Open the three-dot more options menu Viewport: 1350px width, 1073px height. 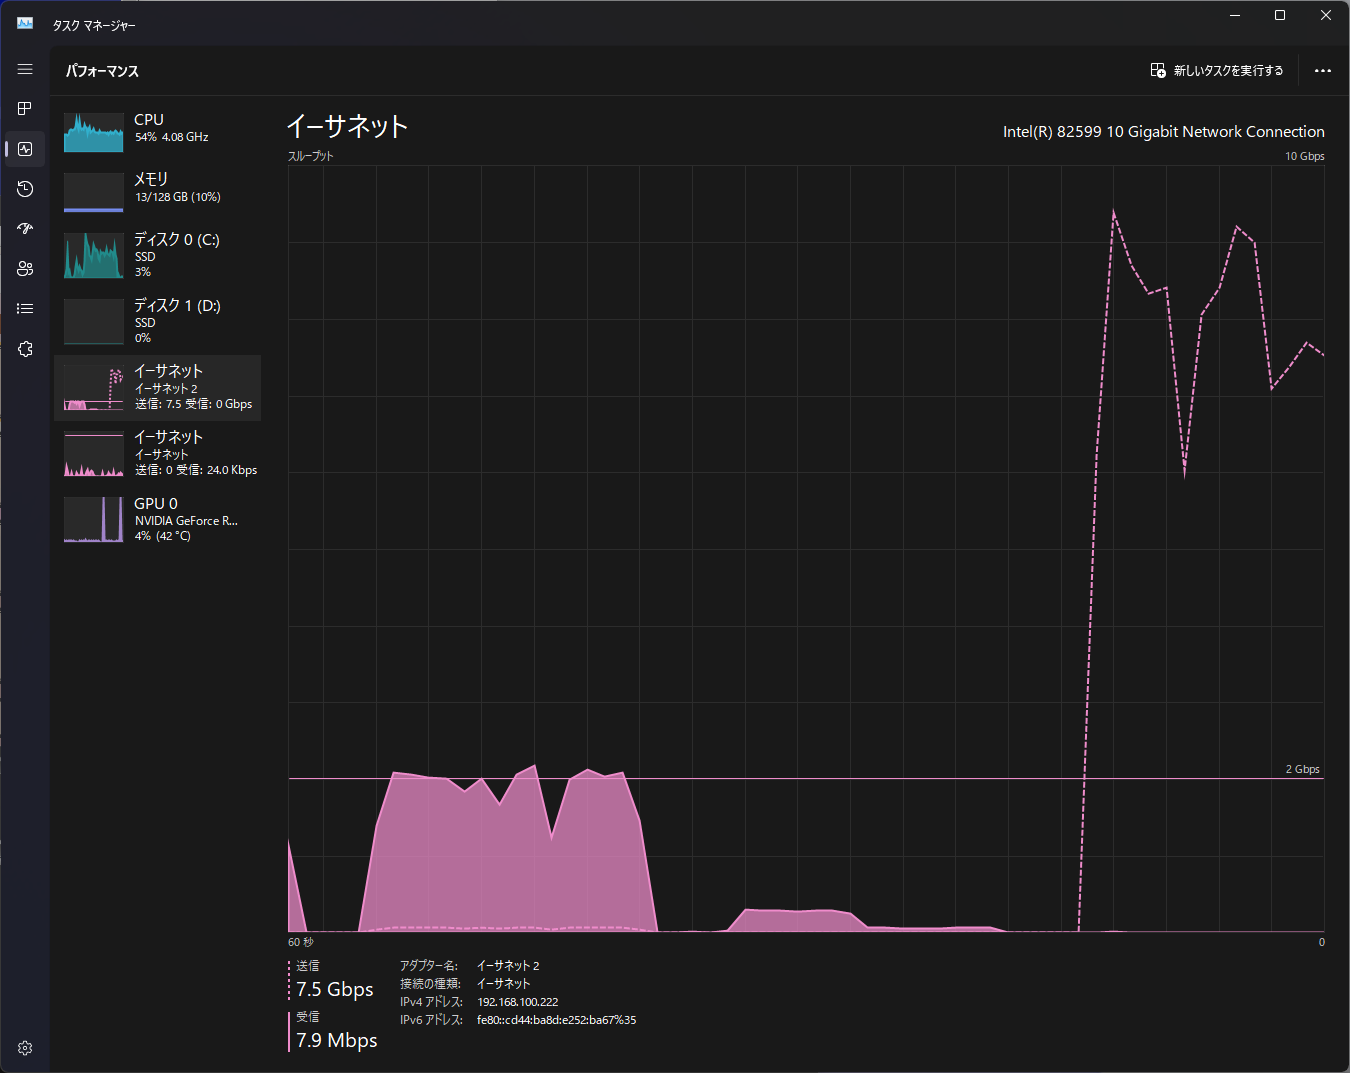(1322, 71)
